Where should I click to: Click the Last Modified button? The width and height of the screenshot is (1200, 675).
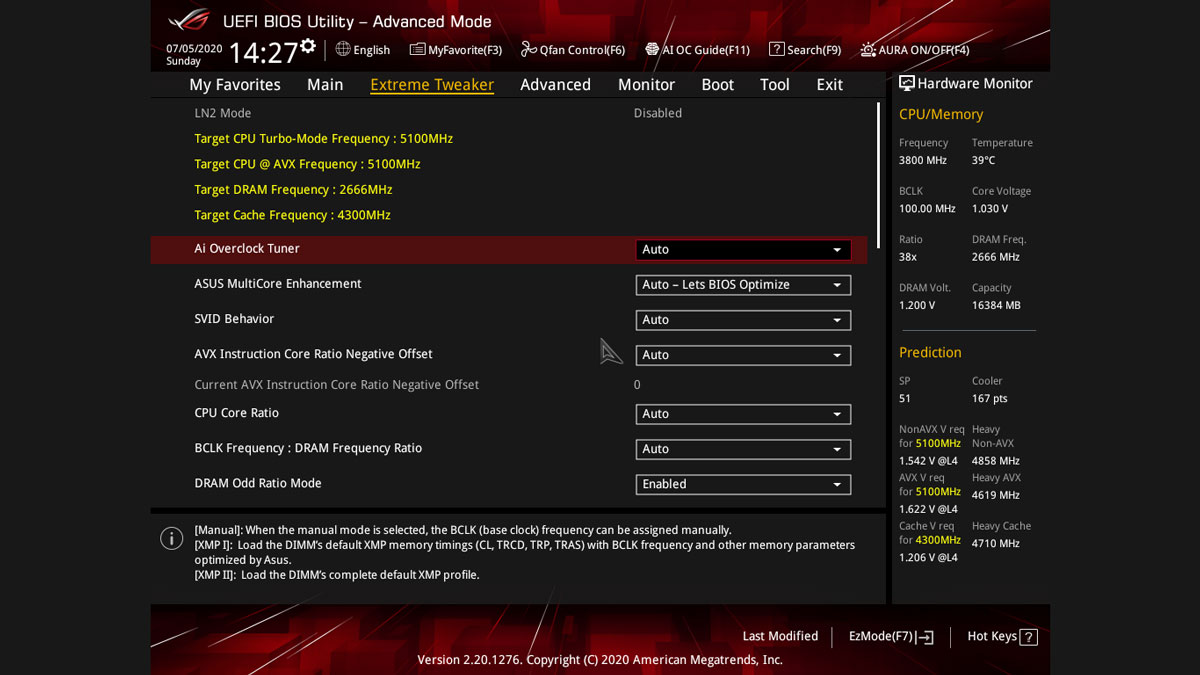click(780, 636)
